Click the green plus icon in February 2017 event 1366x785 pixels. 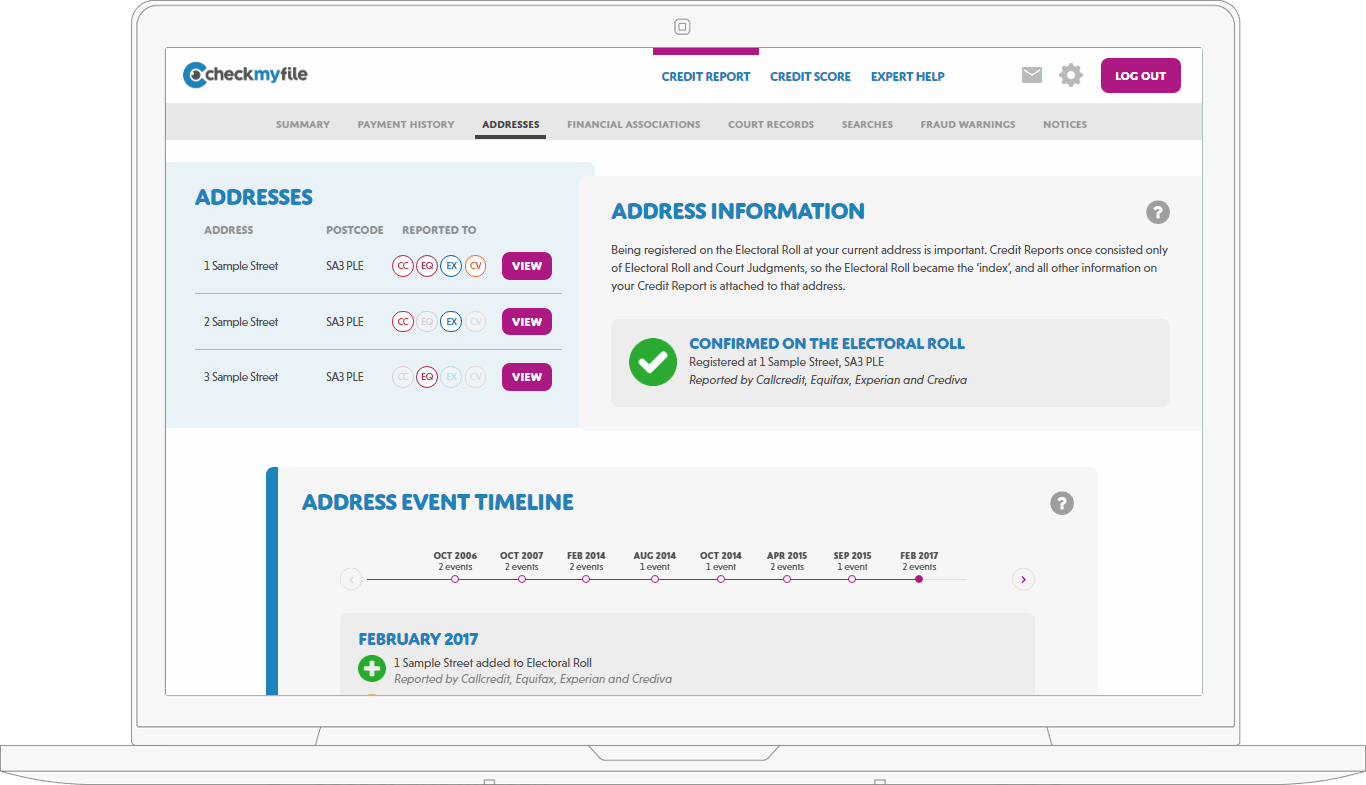371,668
